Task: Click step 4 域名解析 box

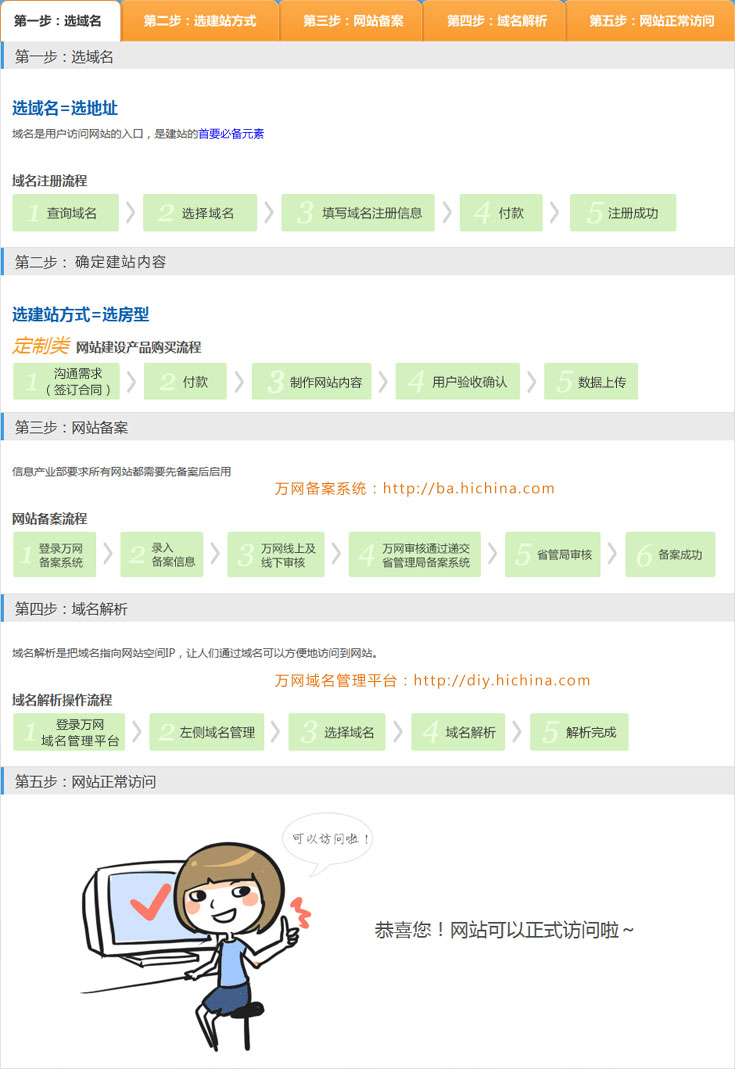Action: [x=458, y=732]
